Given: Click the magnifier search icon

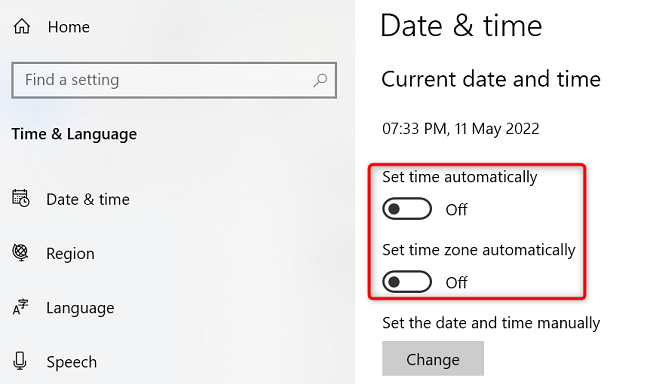Looking at the screenshot, I should coord(320,80).
